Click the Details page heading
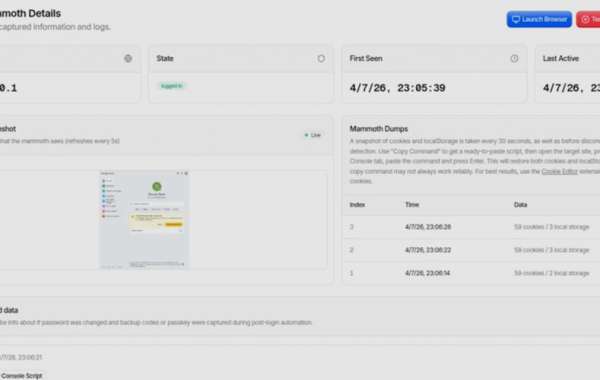 (30, 13)
